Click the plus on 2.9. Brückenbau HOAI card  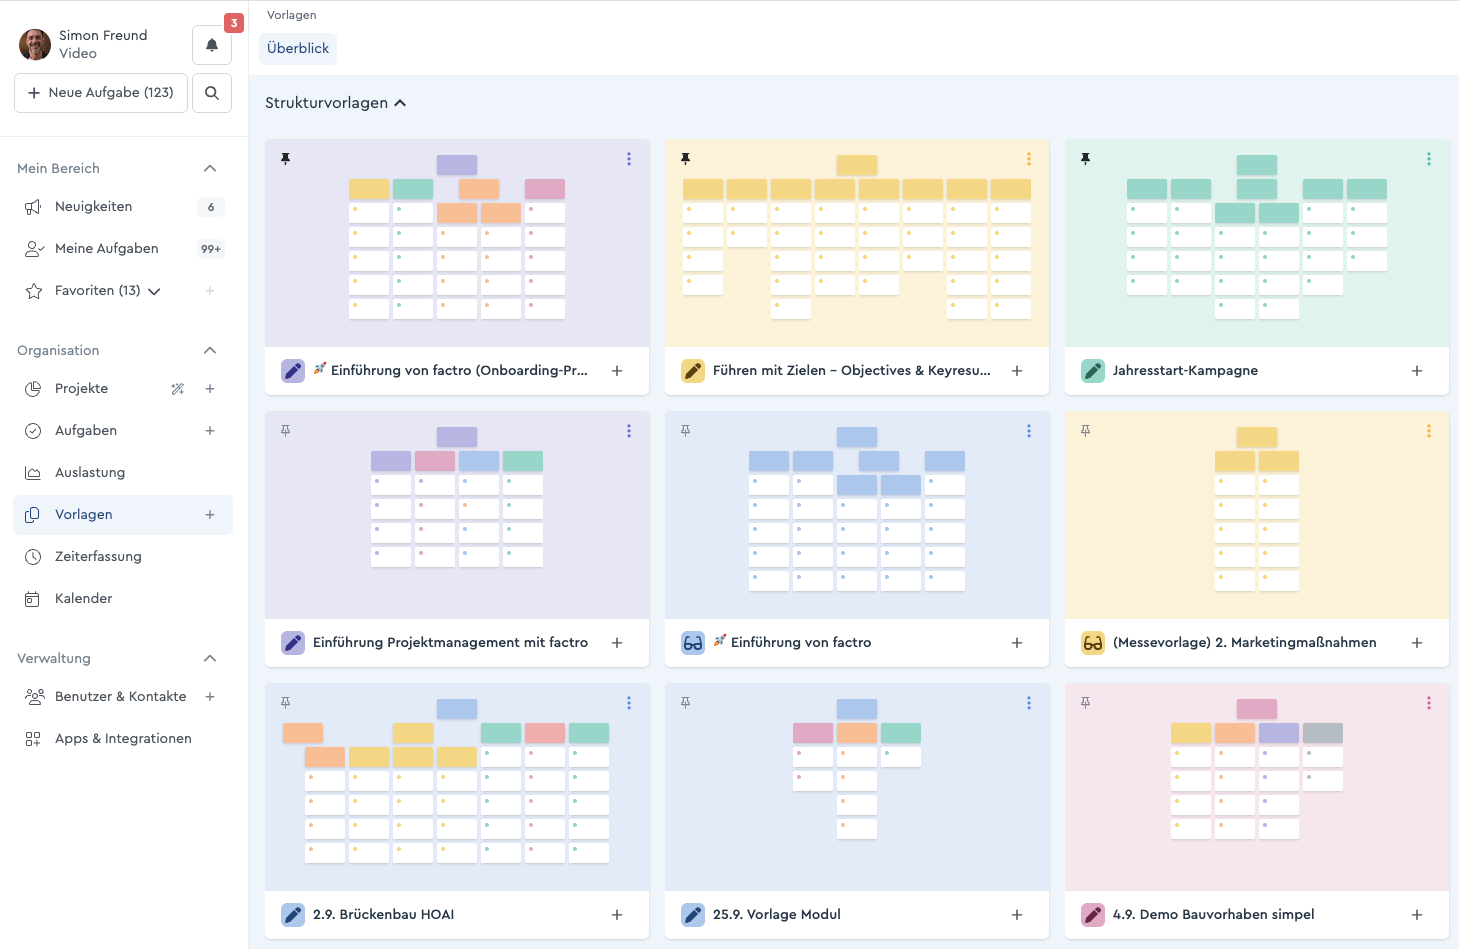617,915
